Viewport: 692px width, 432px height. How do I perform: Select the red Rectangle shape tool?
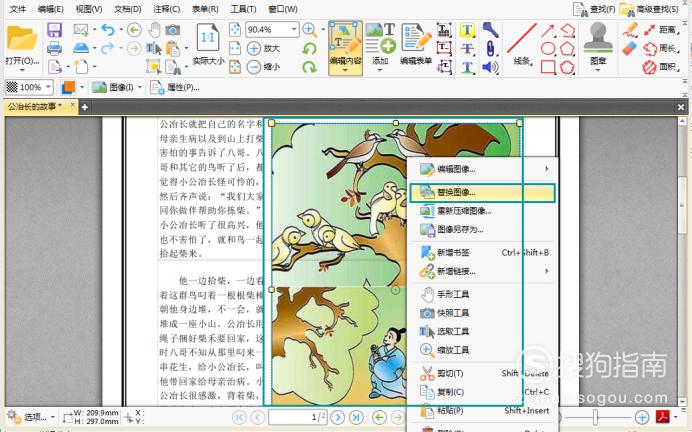(x=548, y=67)
